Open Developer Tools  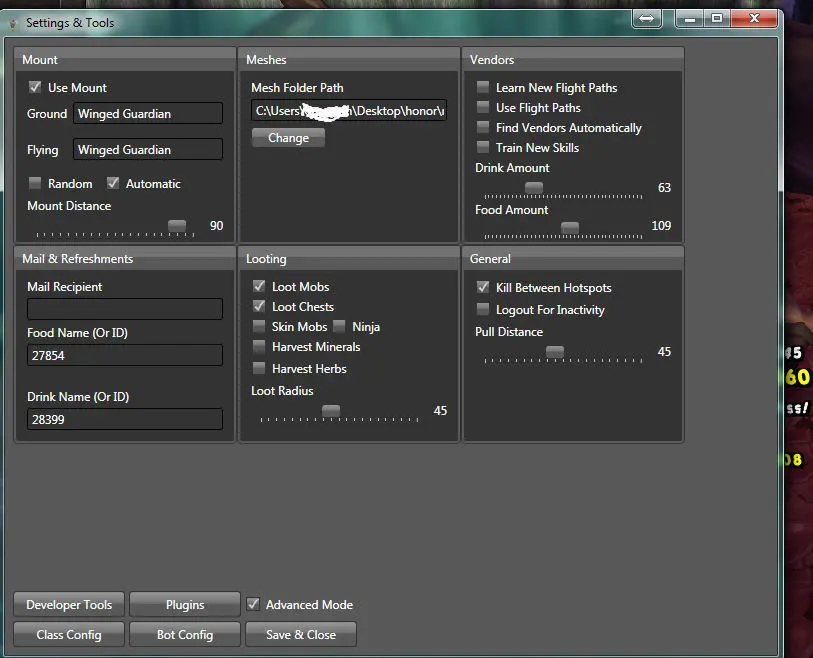69,605
